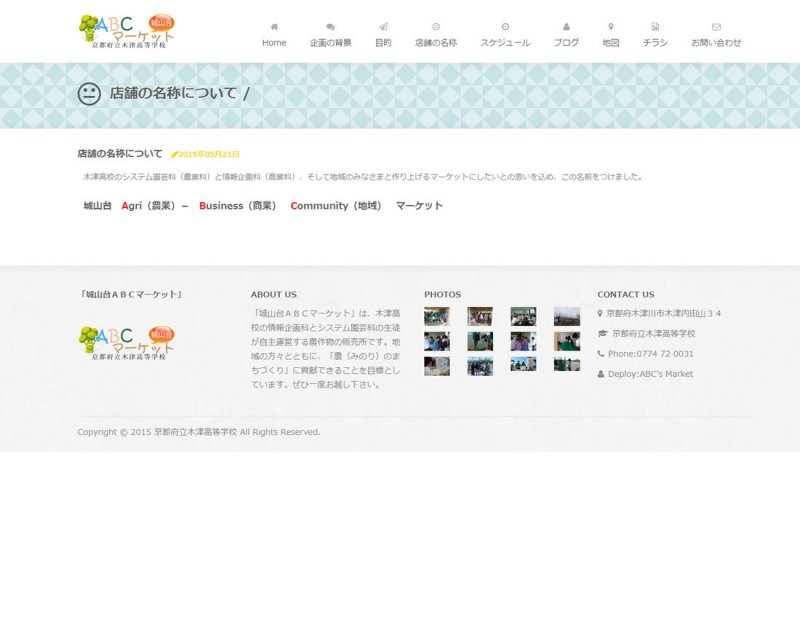
Task: Open the Home menu item
Action: pos(274,43)
